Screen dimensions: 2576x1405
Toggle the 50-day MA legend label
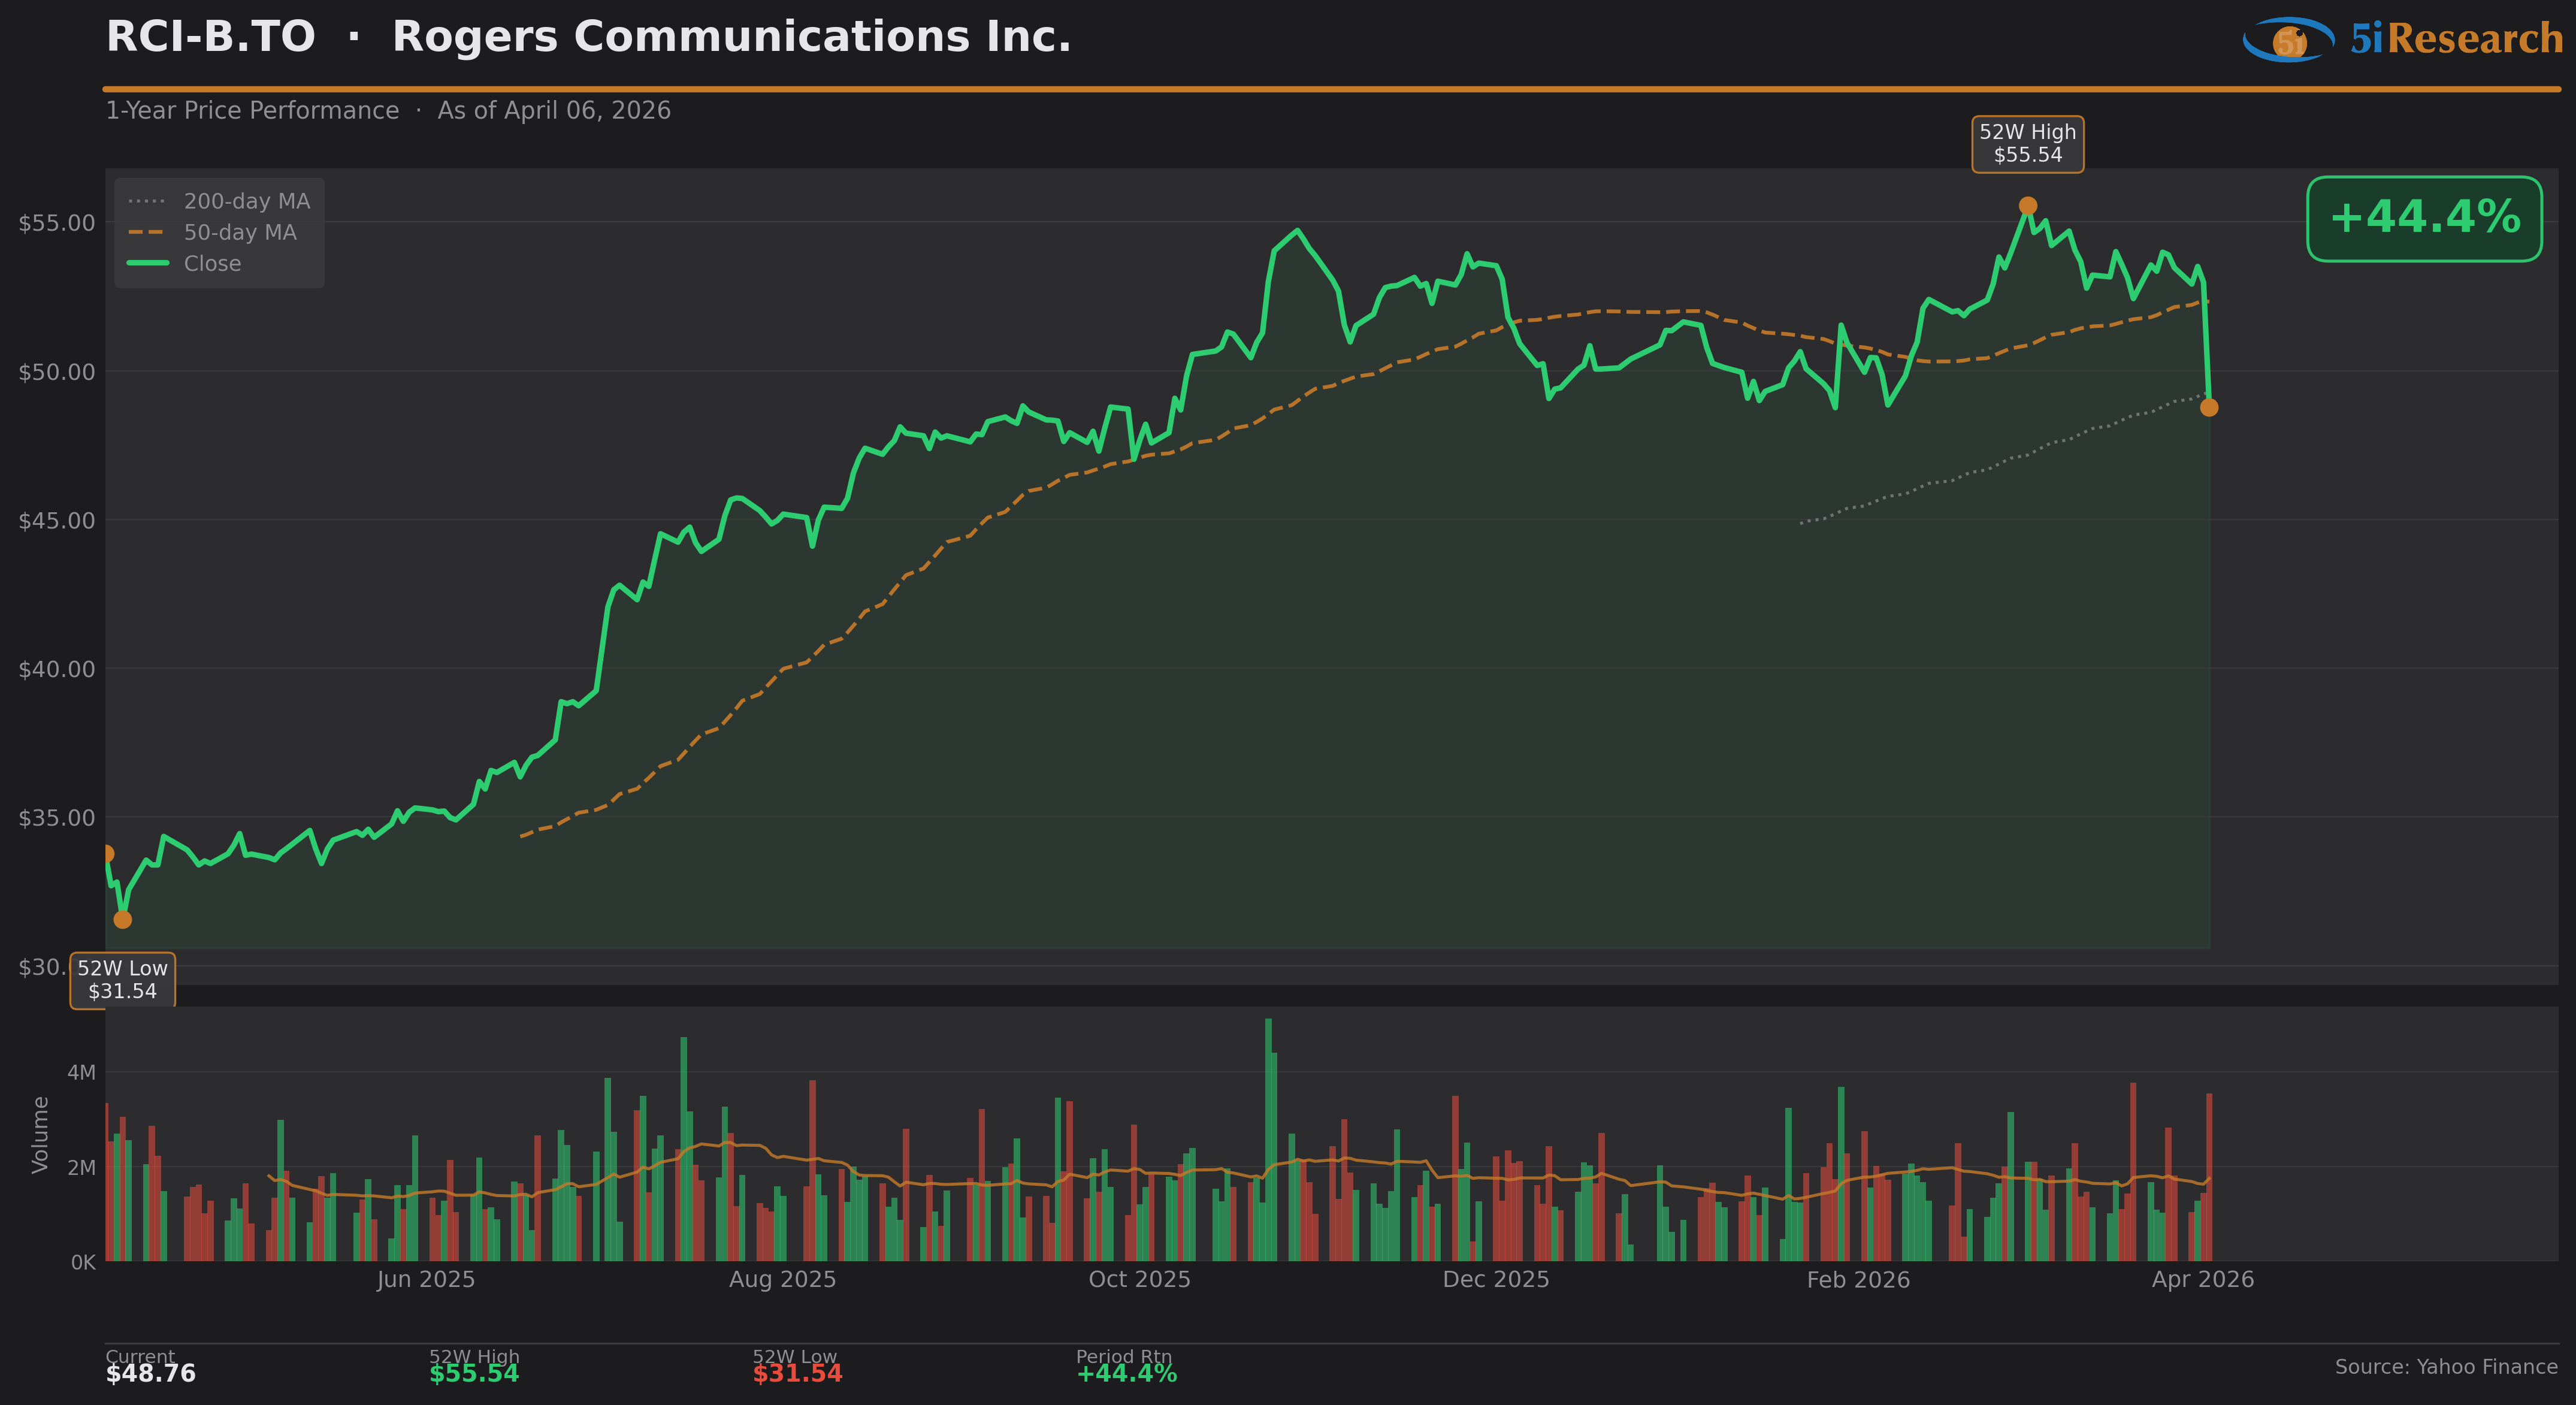(240, 232)
